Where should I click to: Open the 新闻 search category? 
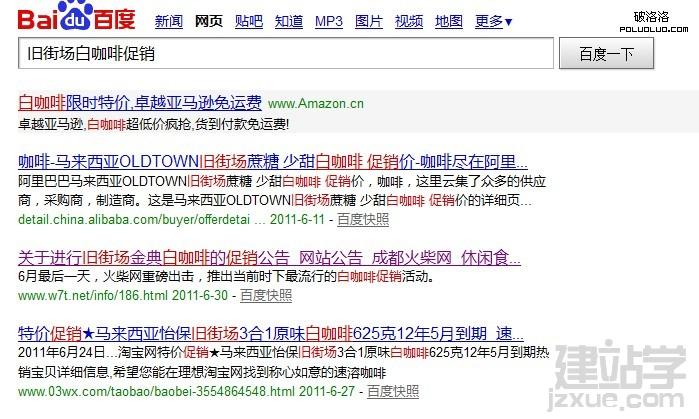[x=169, y=21]
